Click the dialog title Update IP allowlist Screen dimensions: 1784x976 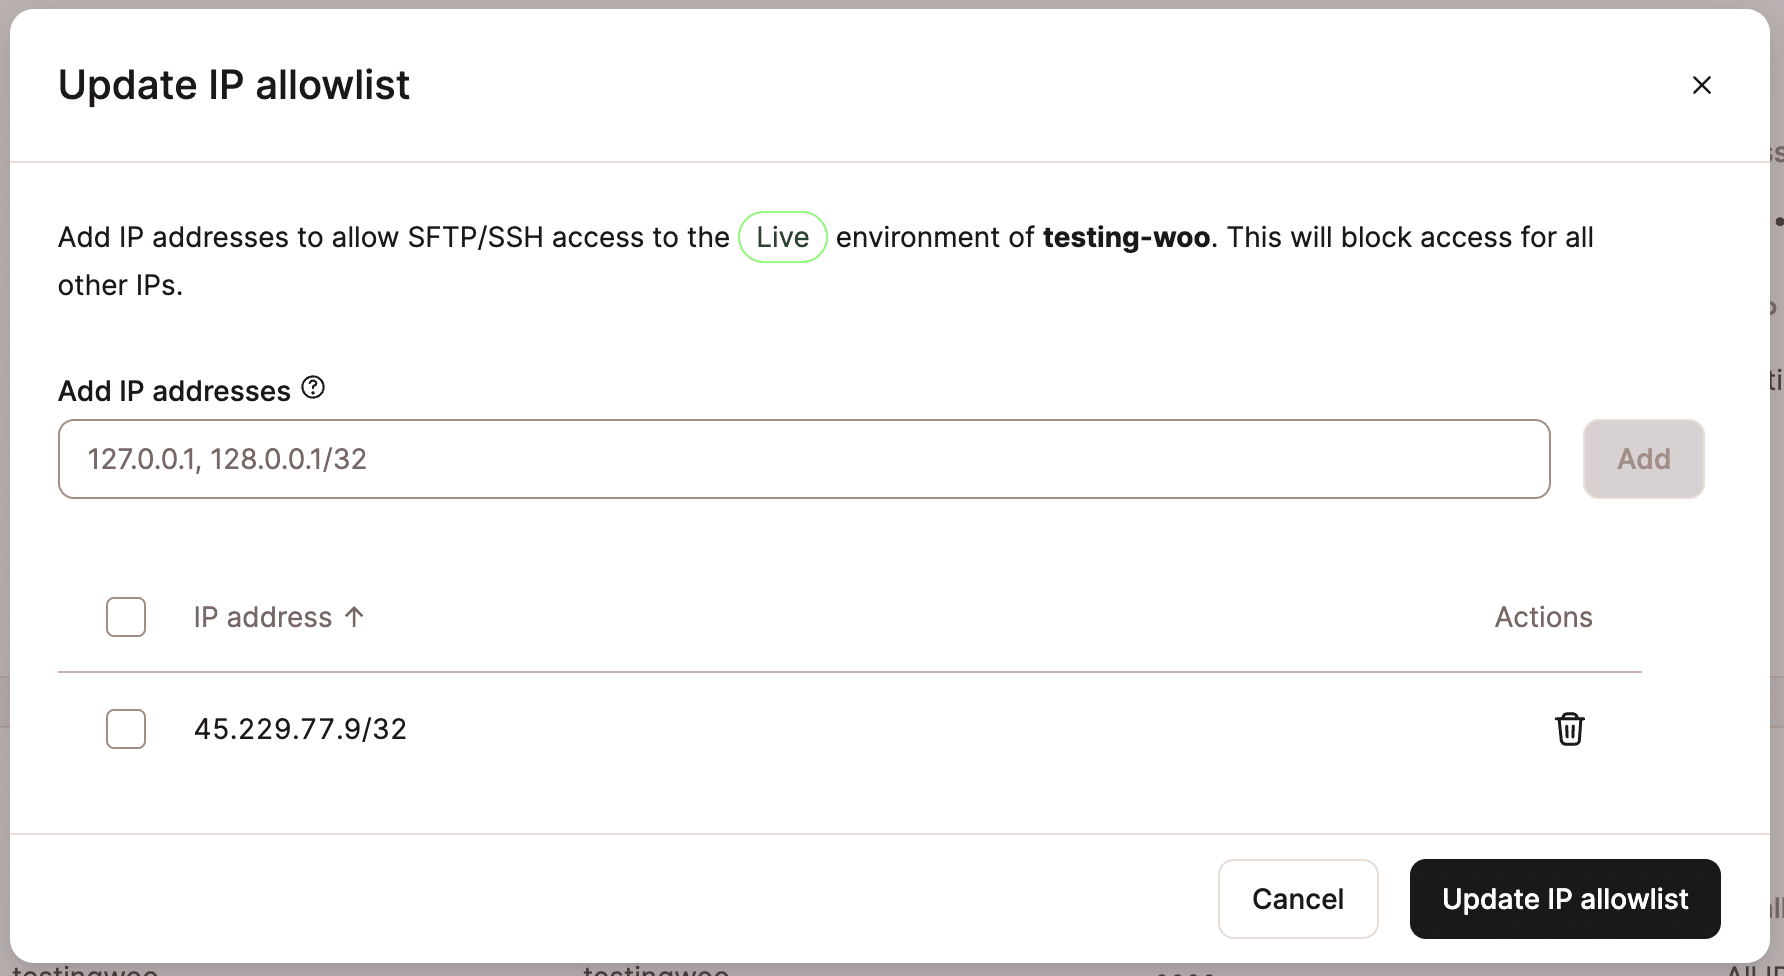[234, 85]
